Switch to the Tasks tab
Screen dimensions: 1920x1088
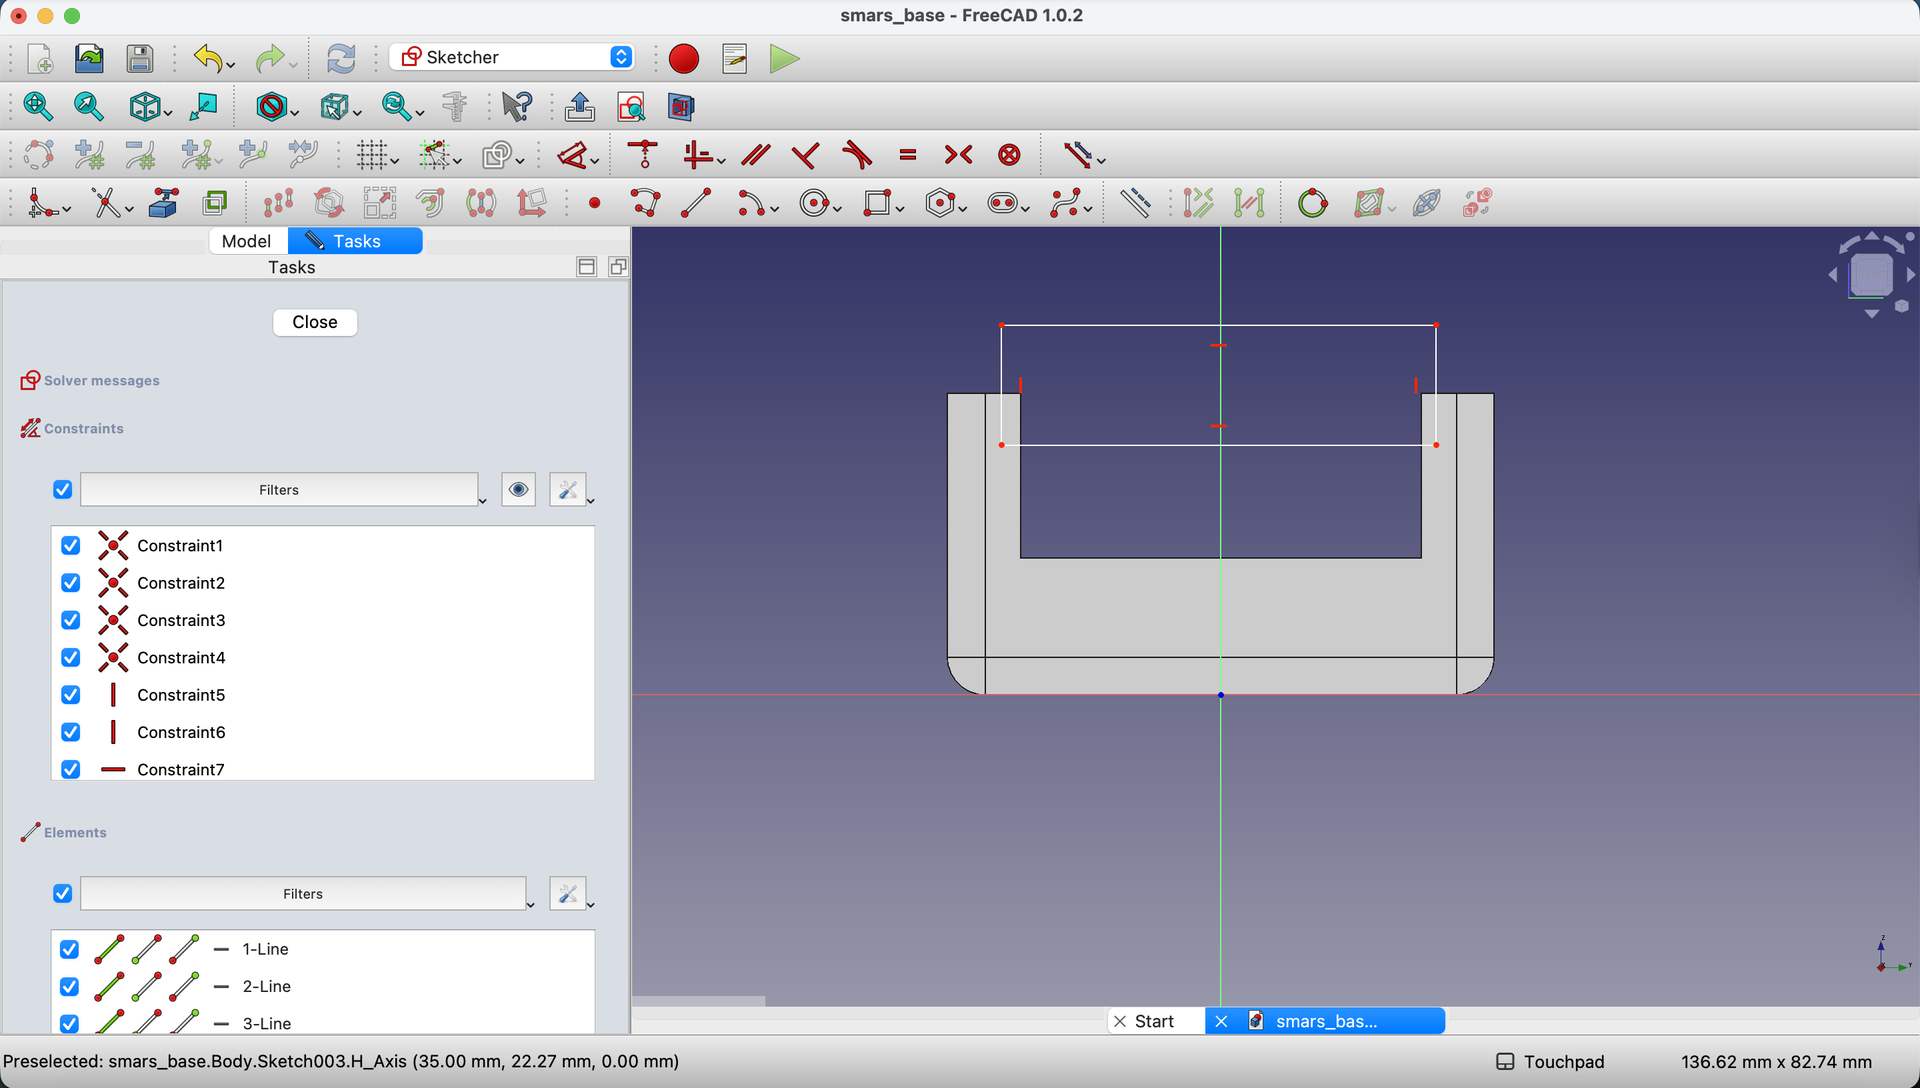tap(356, 241)
